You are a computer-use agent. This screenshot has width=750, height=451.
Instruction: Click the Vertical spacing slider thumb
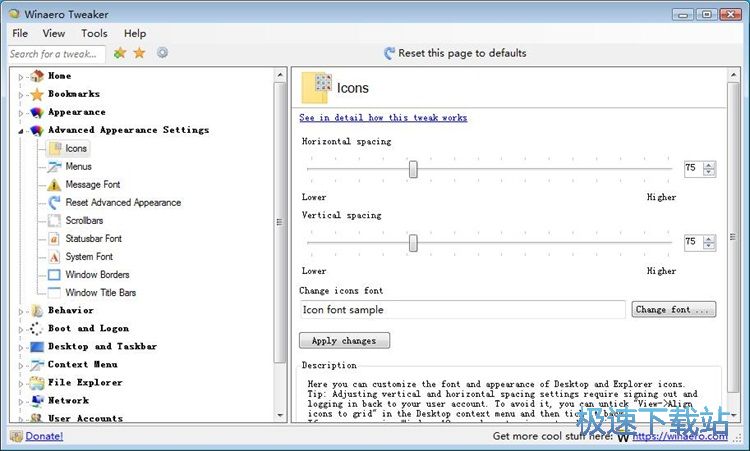[x=413, y=243]
